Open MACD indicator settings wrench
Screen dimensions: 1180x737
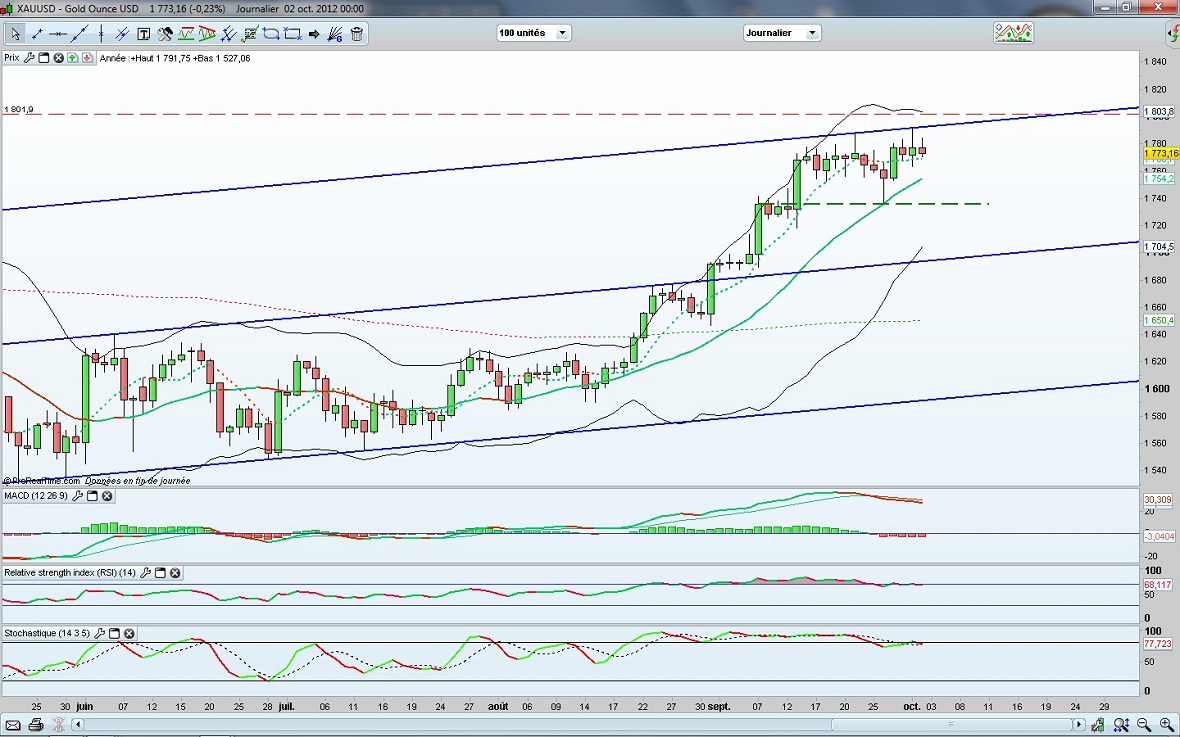pos(76,496)
